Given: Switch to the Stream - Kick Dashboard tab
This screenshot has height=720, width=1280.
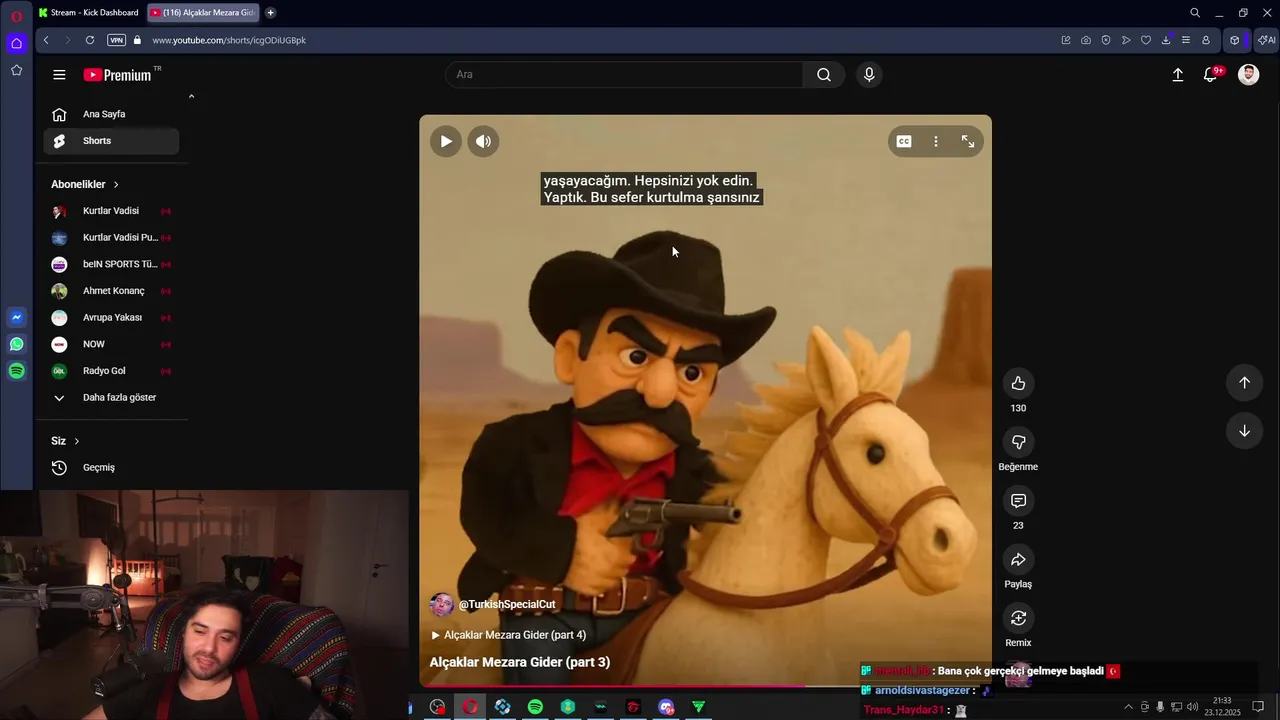Looking at the screenshot, I should coord(88,13).
